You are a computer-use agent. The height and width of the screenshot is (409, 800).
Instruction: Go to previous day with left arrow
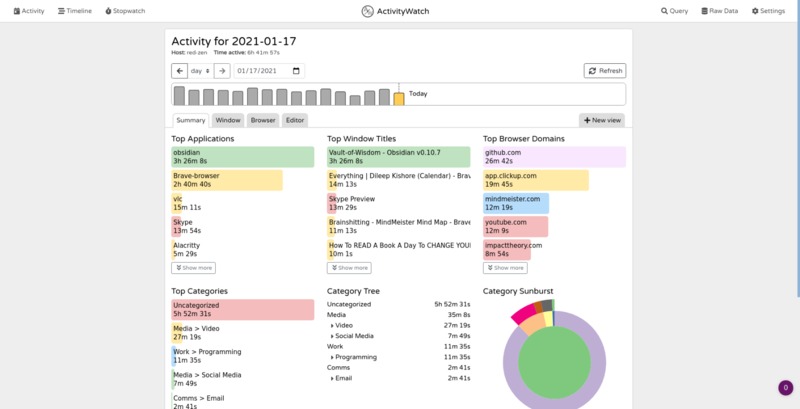[x=180, y=71]
